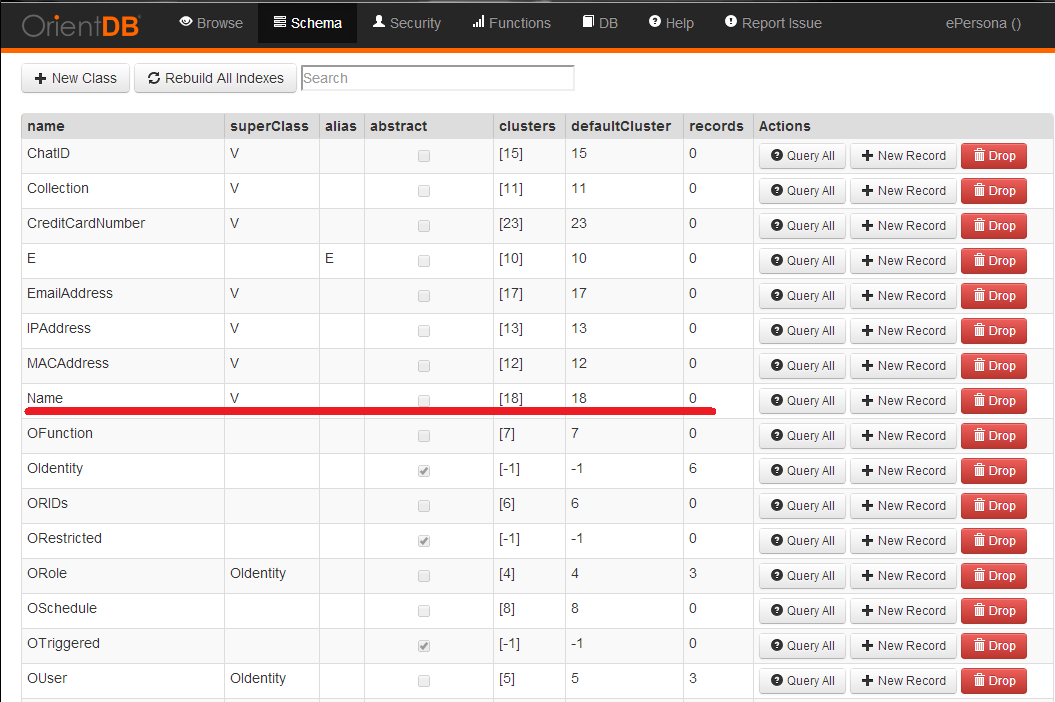Viewport: 1055px width, 702px height.
Task: Uncheck abstract checkbox for ORestricted
Action: click(x=424, y=541)
